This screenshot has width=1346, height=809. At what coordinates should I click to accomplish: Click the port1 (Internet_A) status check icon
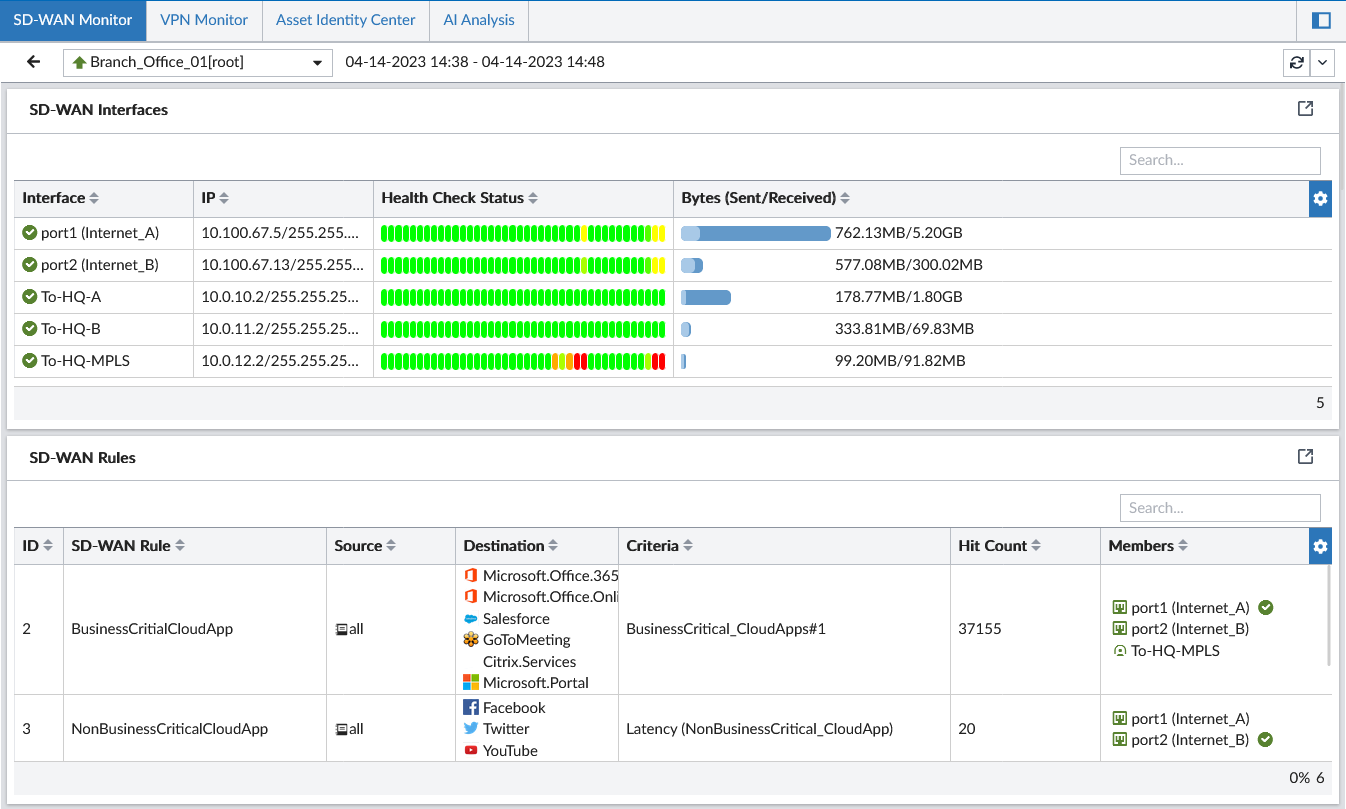30,233
